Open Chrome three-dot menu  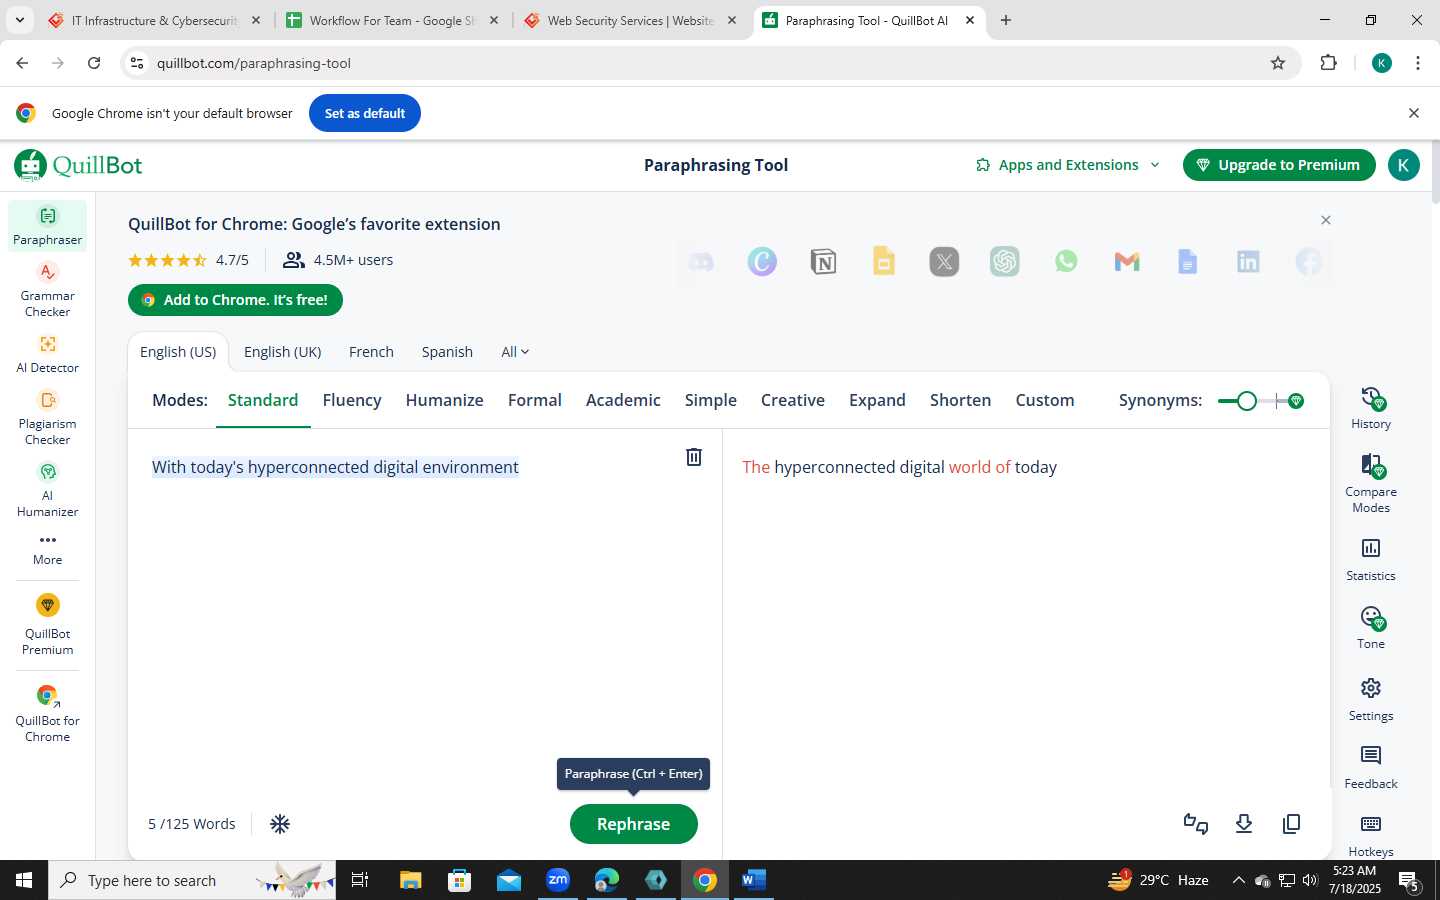(x=1418, y=63)
